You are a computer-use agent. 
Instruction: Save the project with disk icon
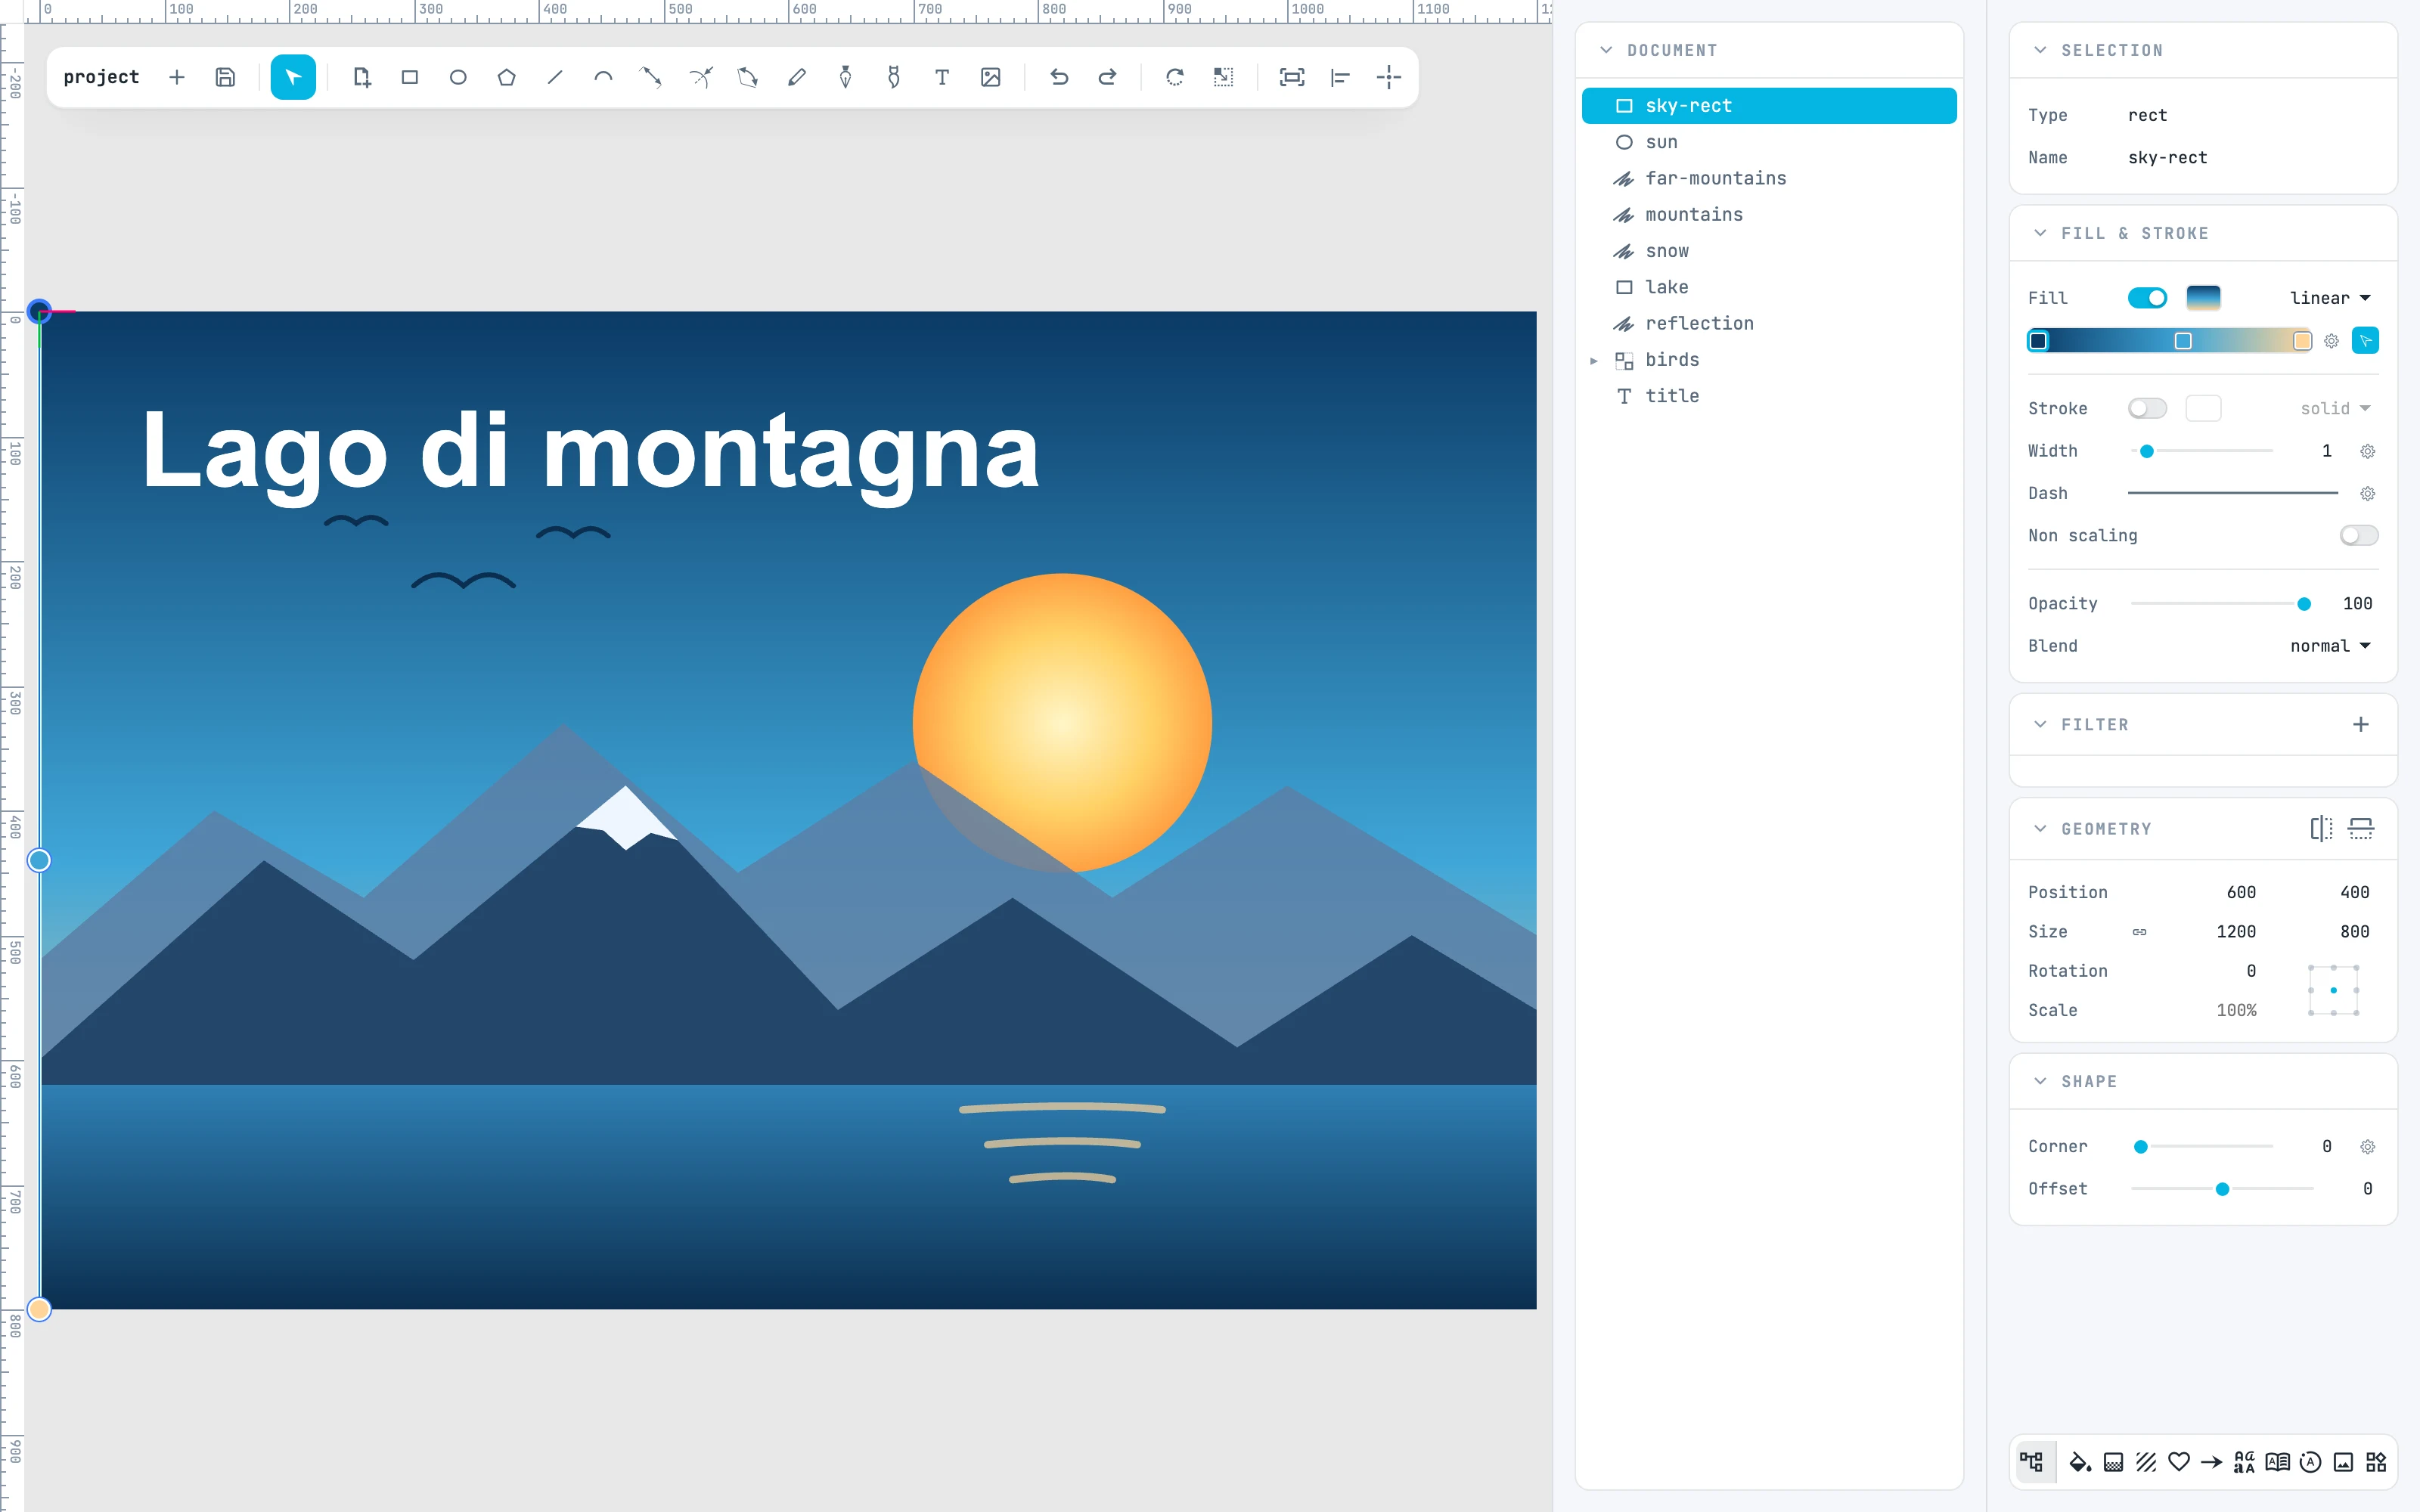(225, 77)
